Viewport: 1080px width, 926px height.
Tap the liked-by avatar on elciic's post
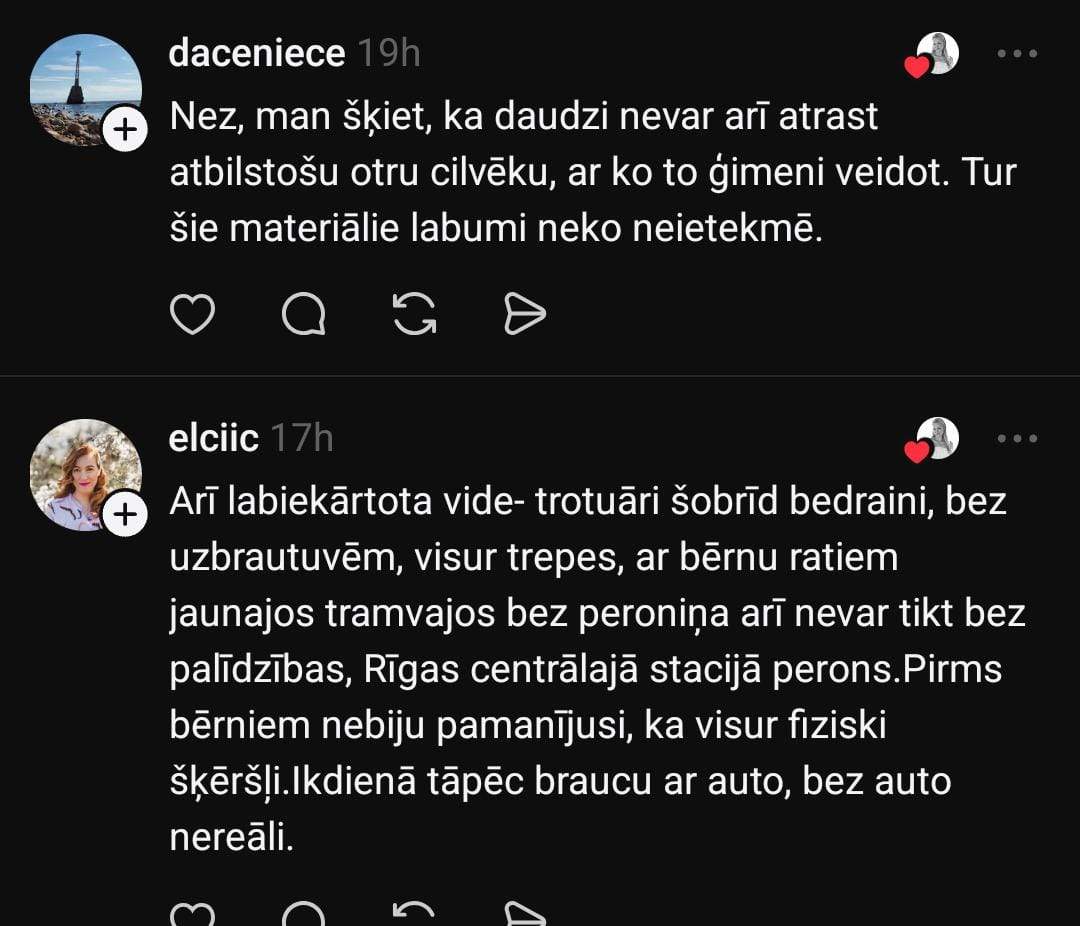937,438
